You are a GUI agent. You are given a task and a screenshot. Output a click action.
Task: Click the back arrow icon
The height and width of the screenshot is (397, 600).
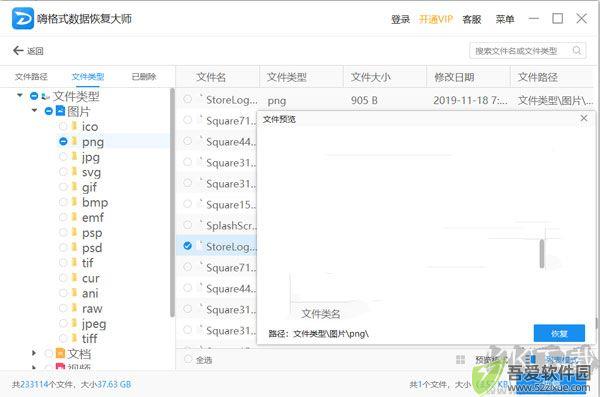click(18, 51)
